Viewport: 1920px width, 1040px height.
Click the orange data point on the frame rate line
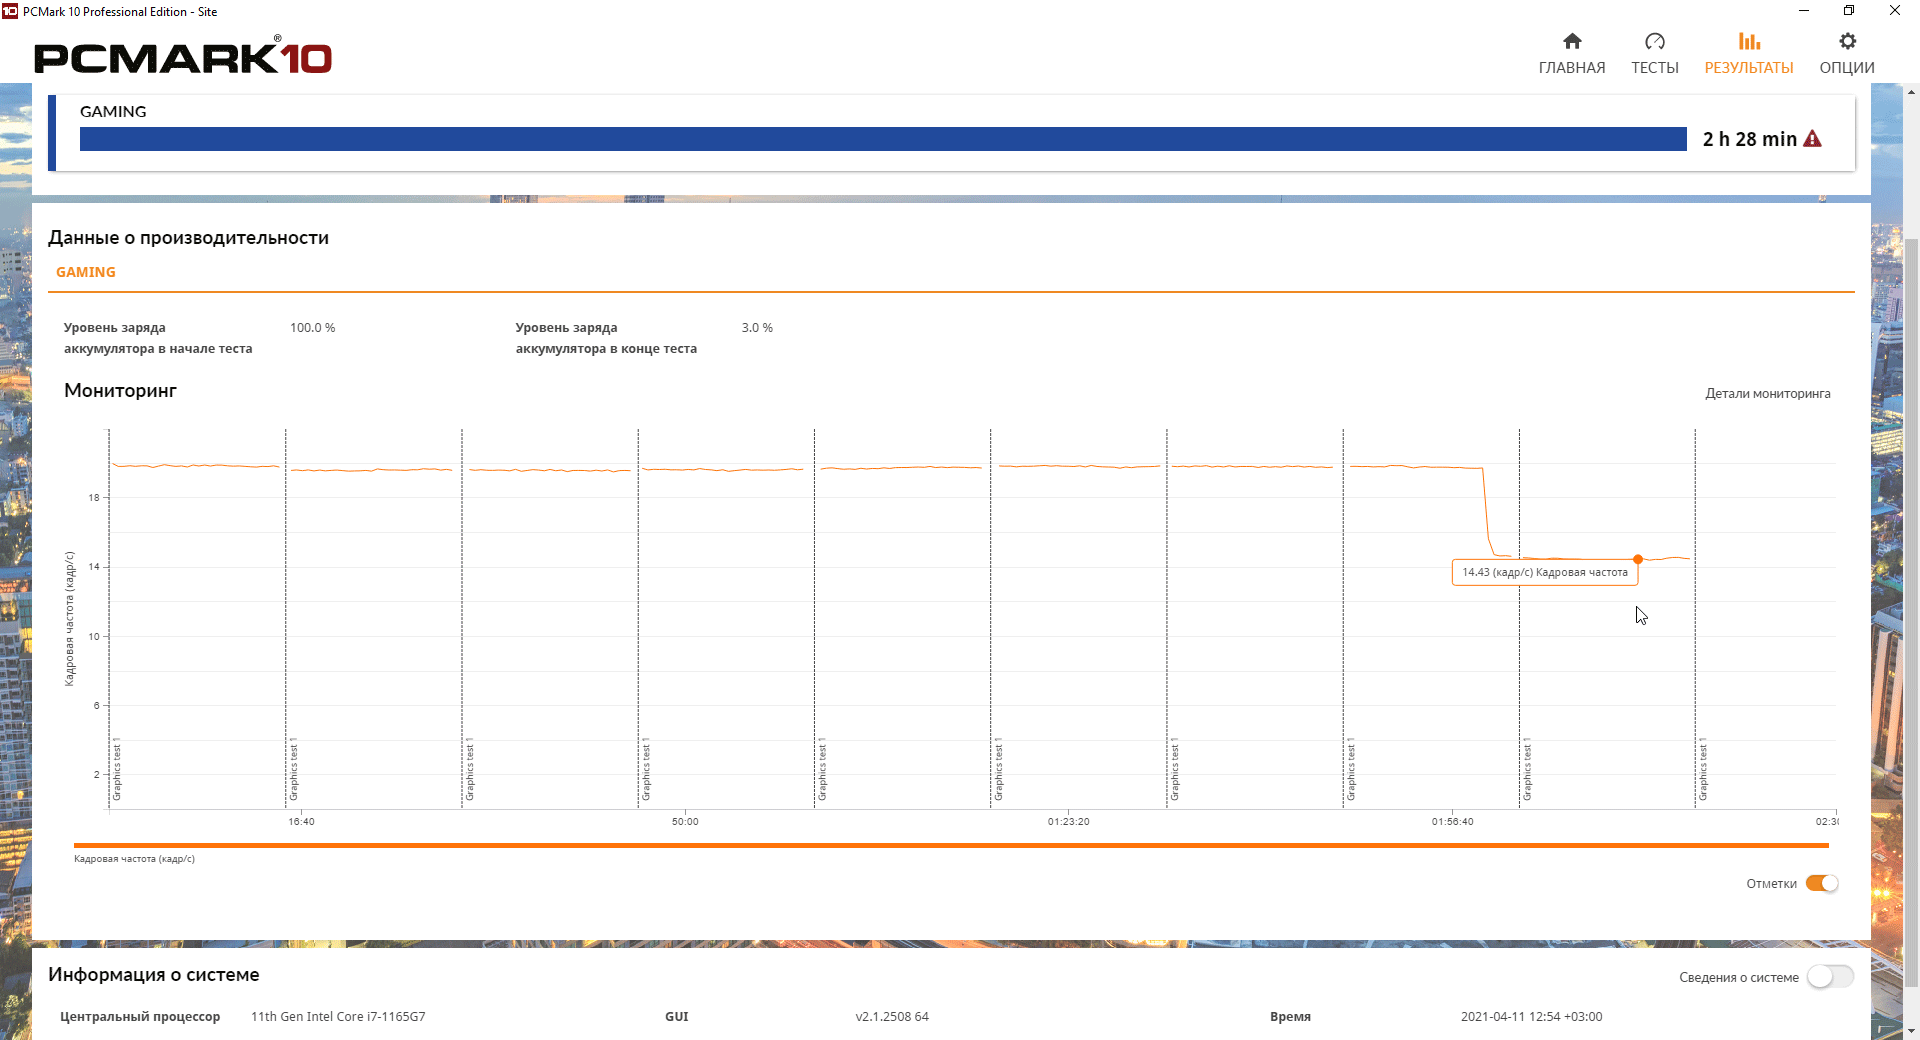coord(1638,559)
